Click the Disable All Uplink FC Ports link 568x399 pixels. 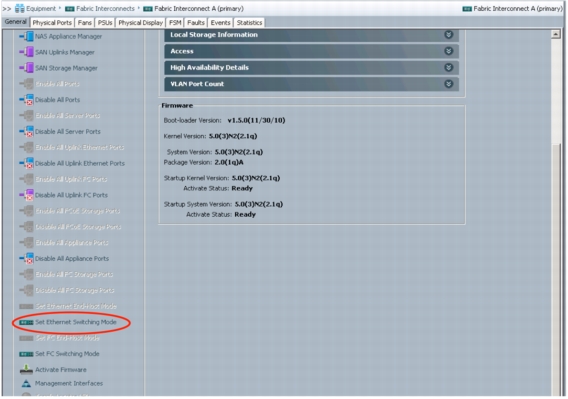point(71,195)
